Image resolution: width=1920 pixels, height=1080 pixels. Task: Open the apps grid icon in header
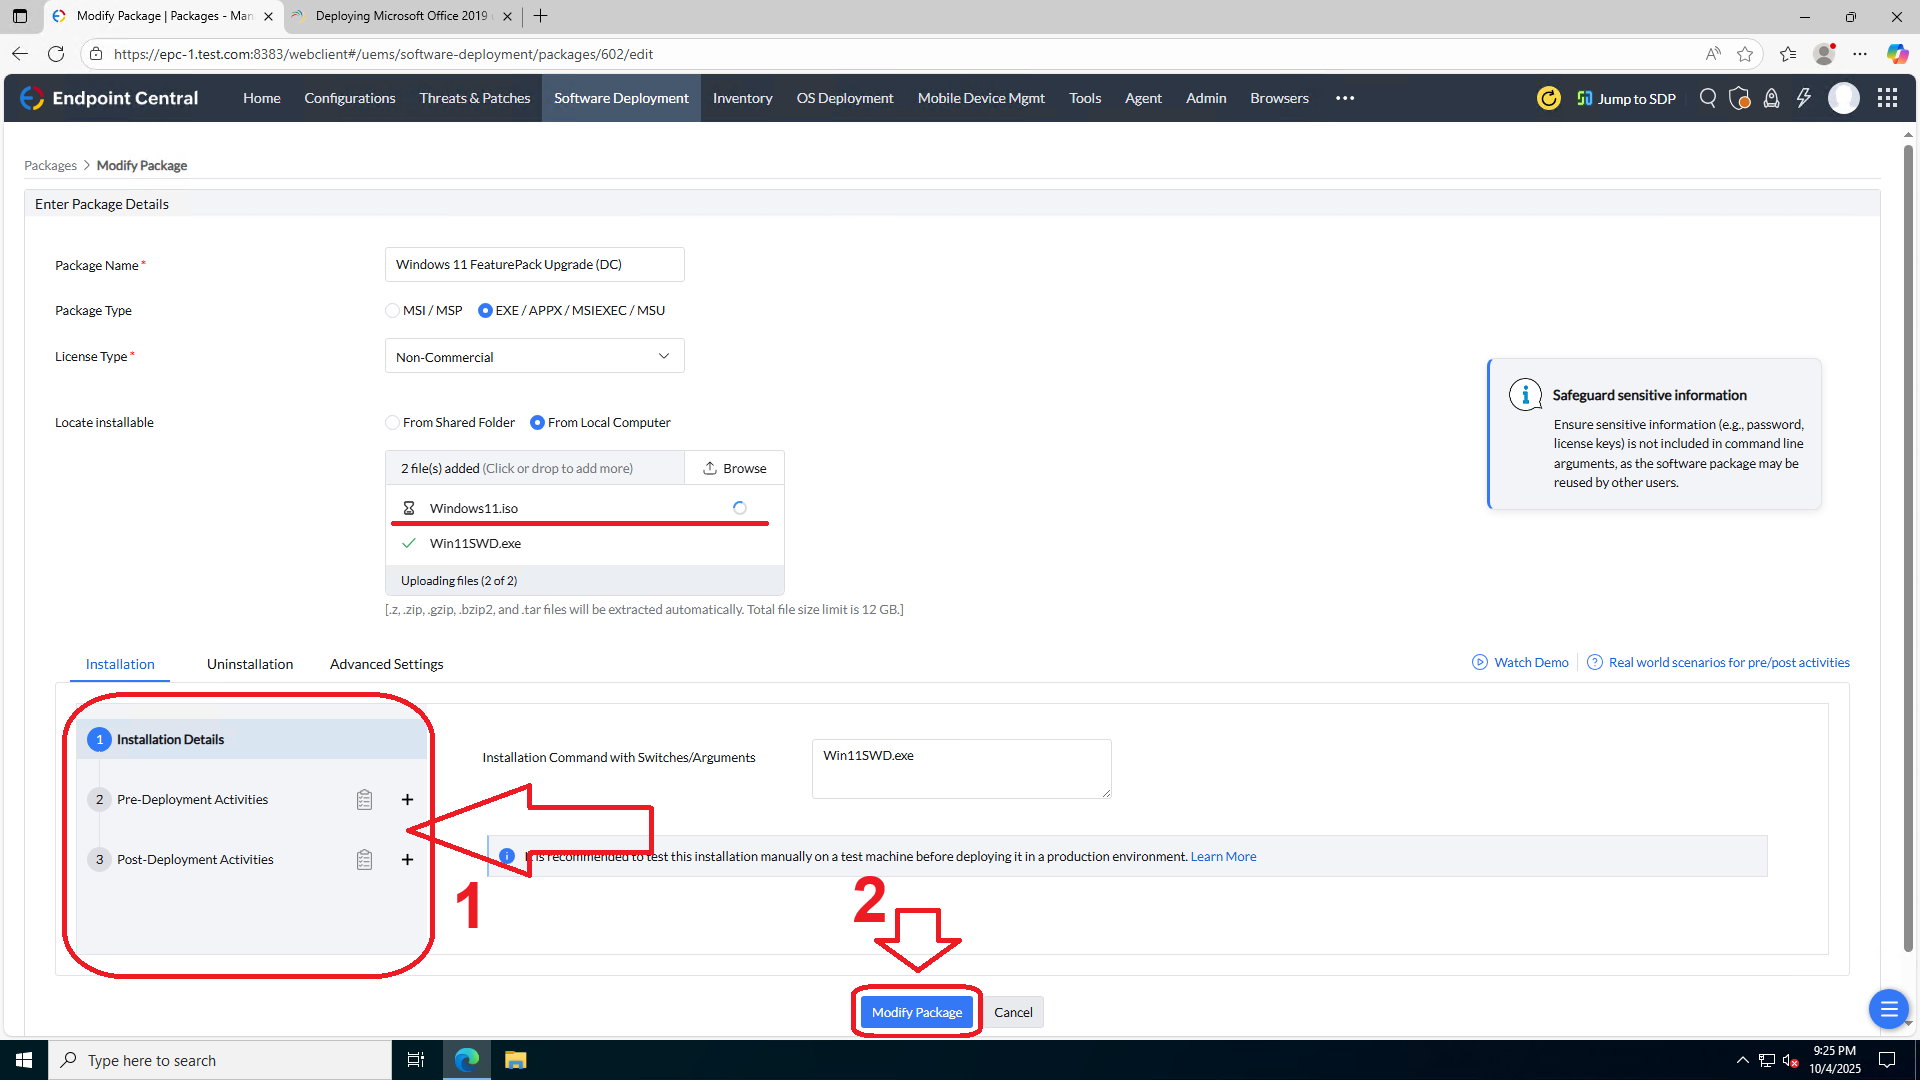[1887, 98]
